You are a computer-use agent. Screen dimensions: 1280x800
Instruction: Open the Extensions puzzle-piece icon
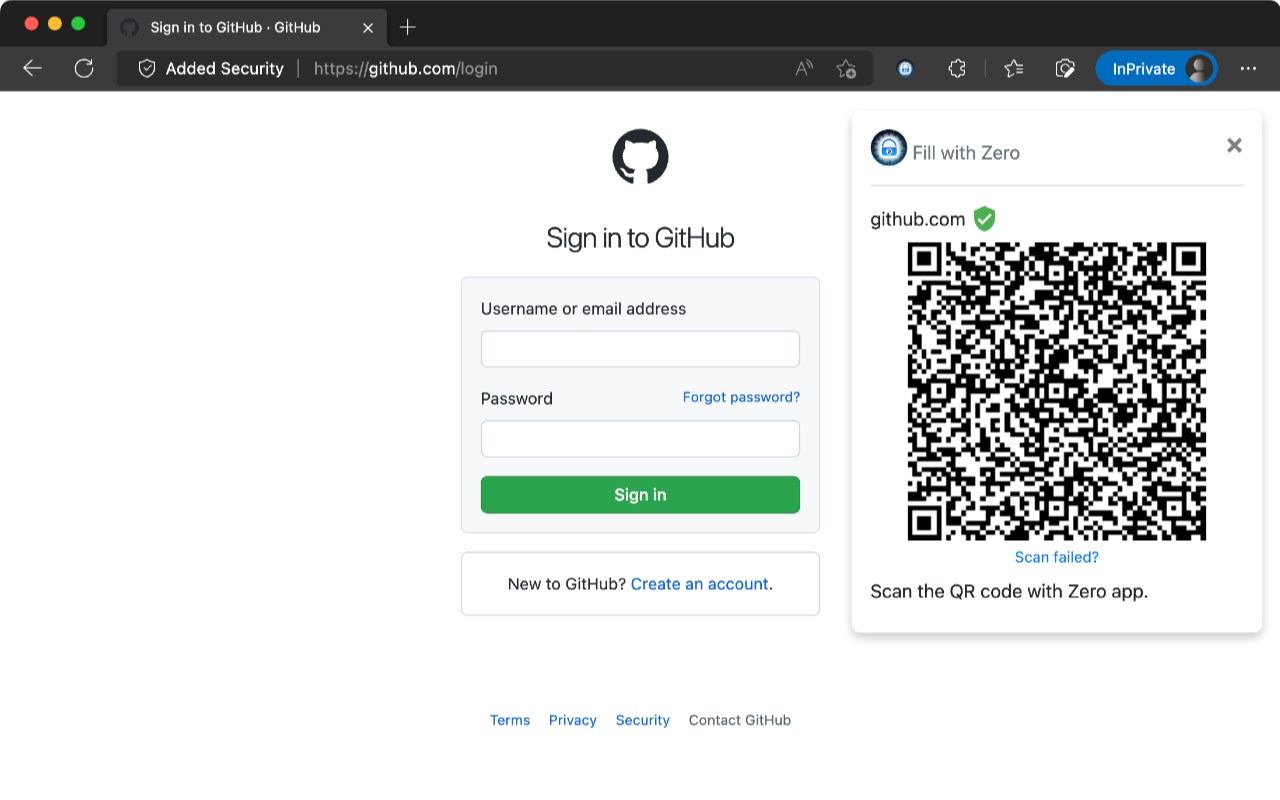coord(957,68)
